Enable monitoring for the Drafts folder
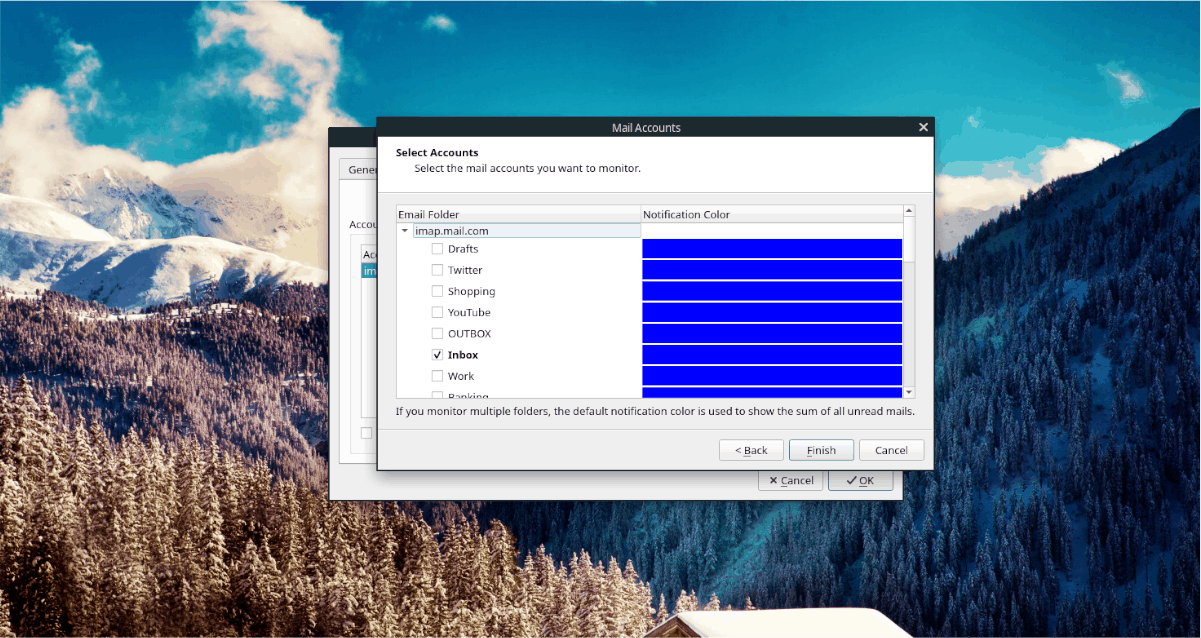Screen dimensions: 1201x638 click(x=437, y=249)
